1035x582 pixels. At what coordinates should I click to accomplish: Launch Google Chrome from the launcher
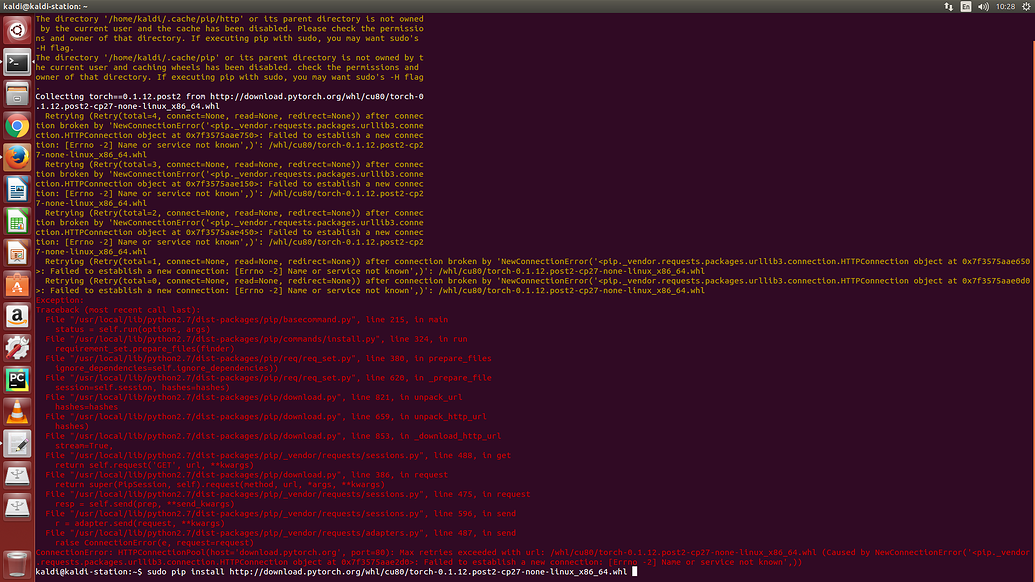click(x=16, y=126)
